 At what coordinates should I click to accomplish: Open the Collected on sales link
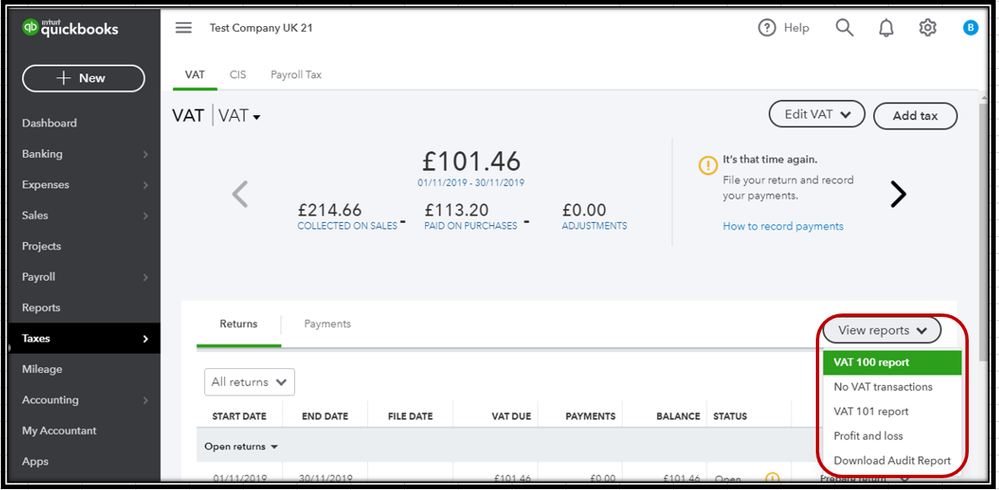point(347,226)
